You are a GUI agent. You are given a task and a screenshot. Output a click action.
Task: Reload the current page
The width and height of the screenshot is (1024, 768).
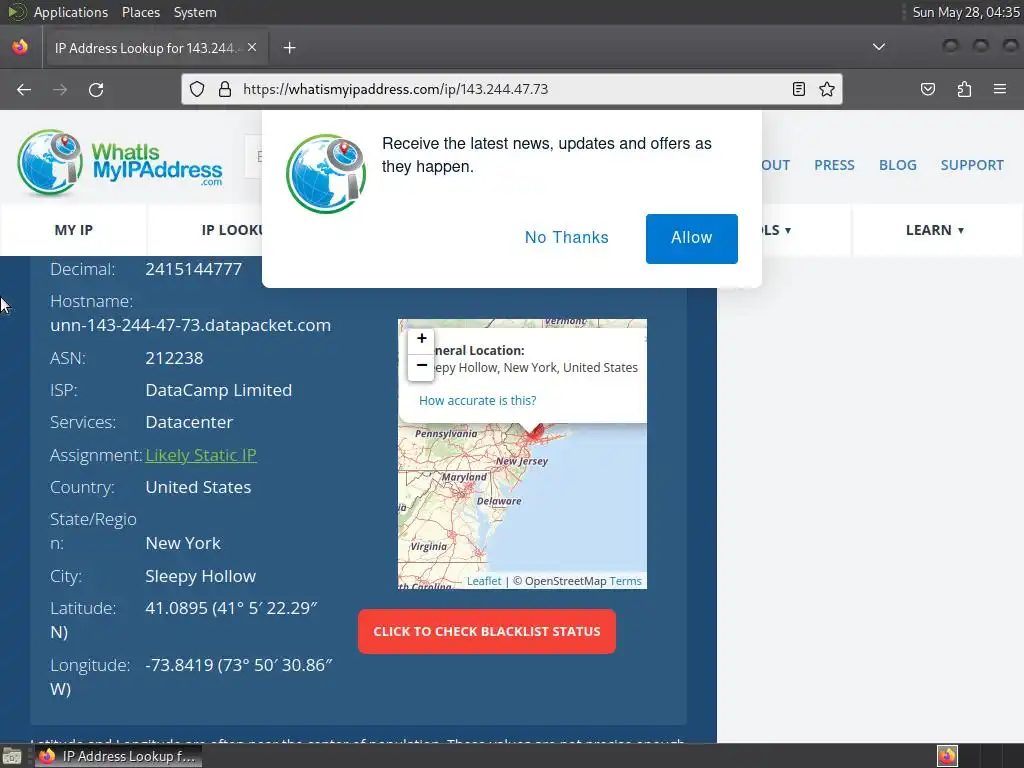96,89
